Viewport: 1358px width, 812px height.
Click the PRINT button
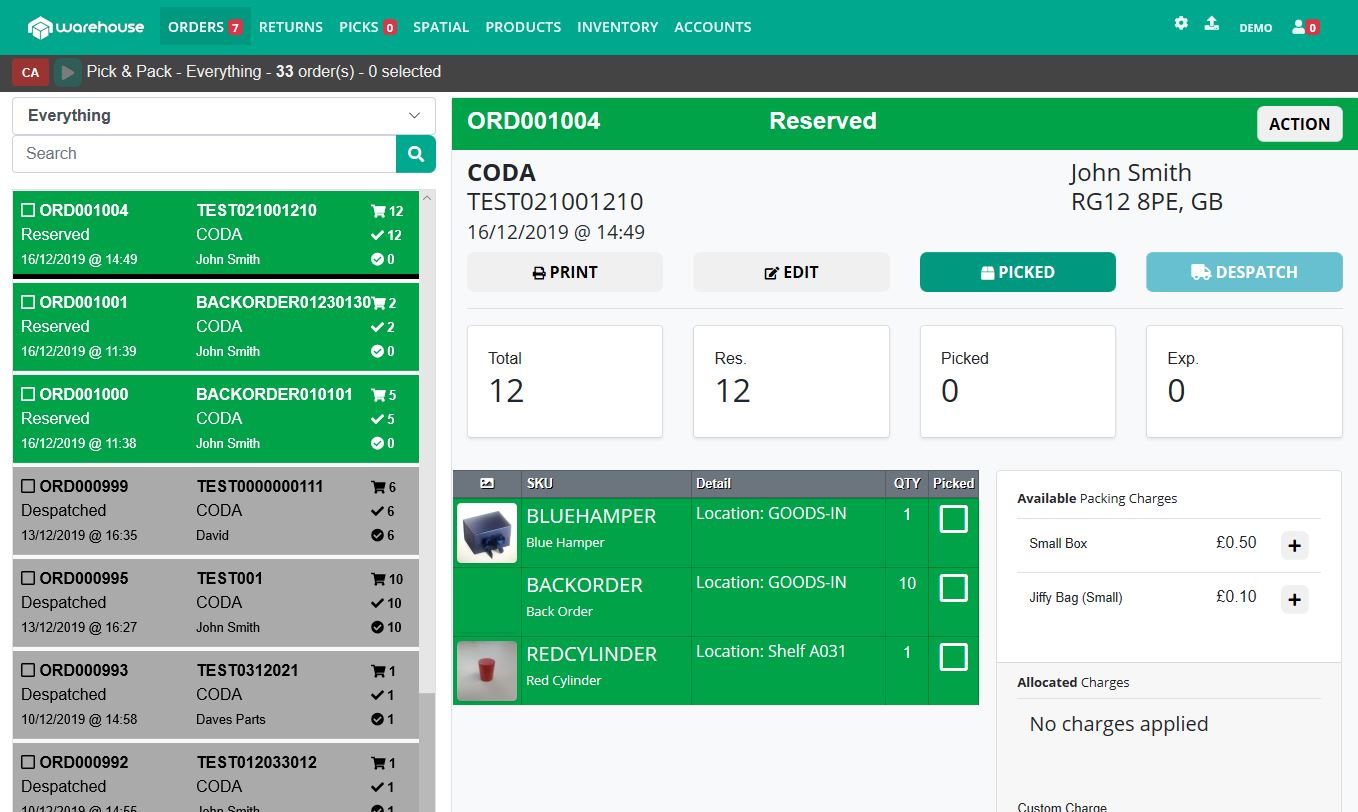565,272
